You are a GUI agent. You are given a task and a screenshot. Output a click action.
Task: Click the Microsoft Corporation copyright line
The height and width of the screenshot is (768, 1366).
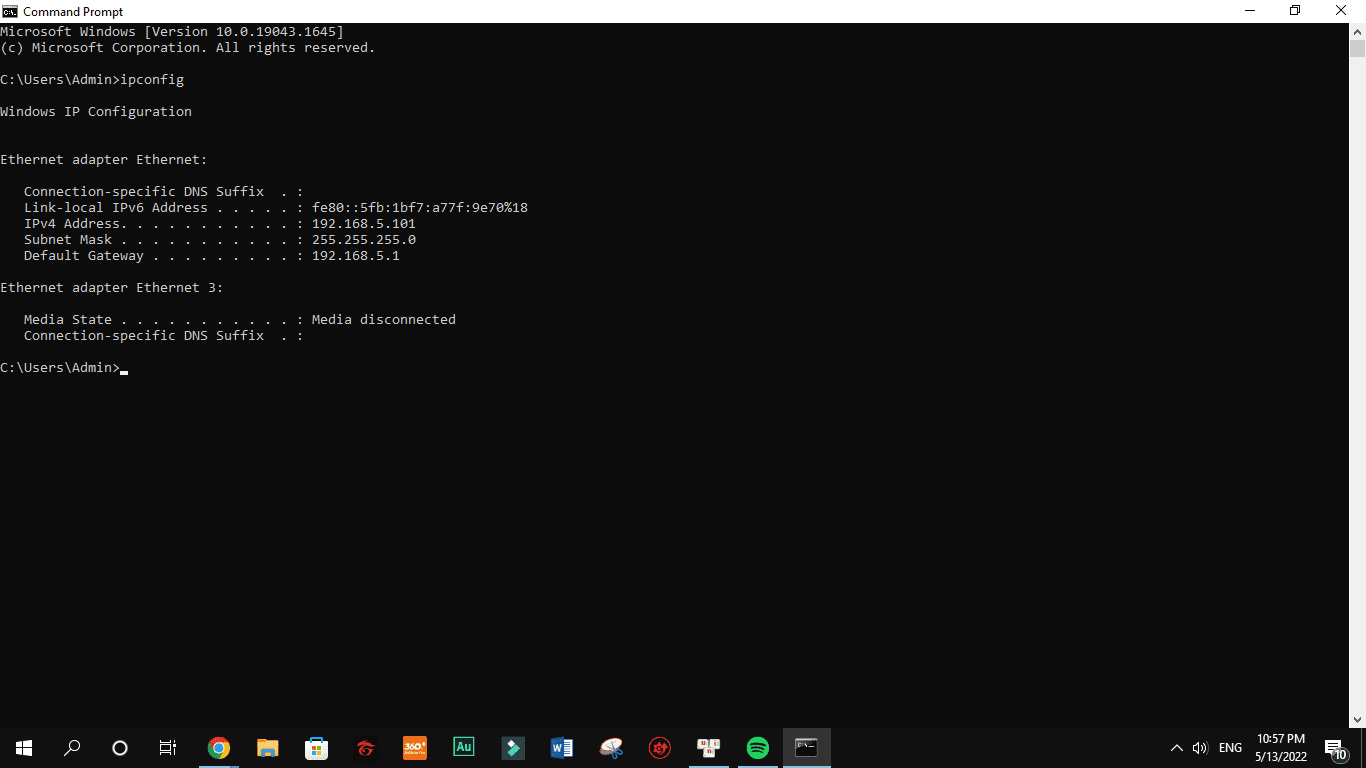188,48
